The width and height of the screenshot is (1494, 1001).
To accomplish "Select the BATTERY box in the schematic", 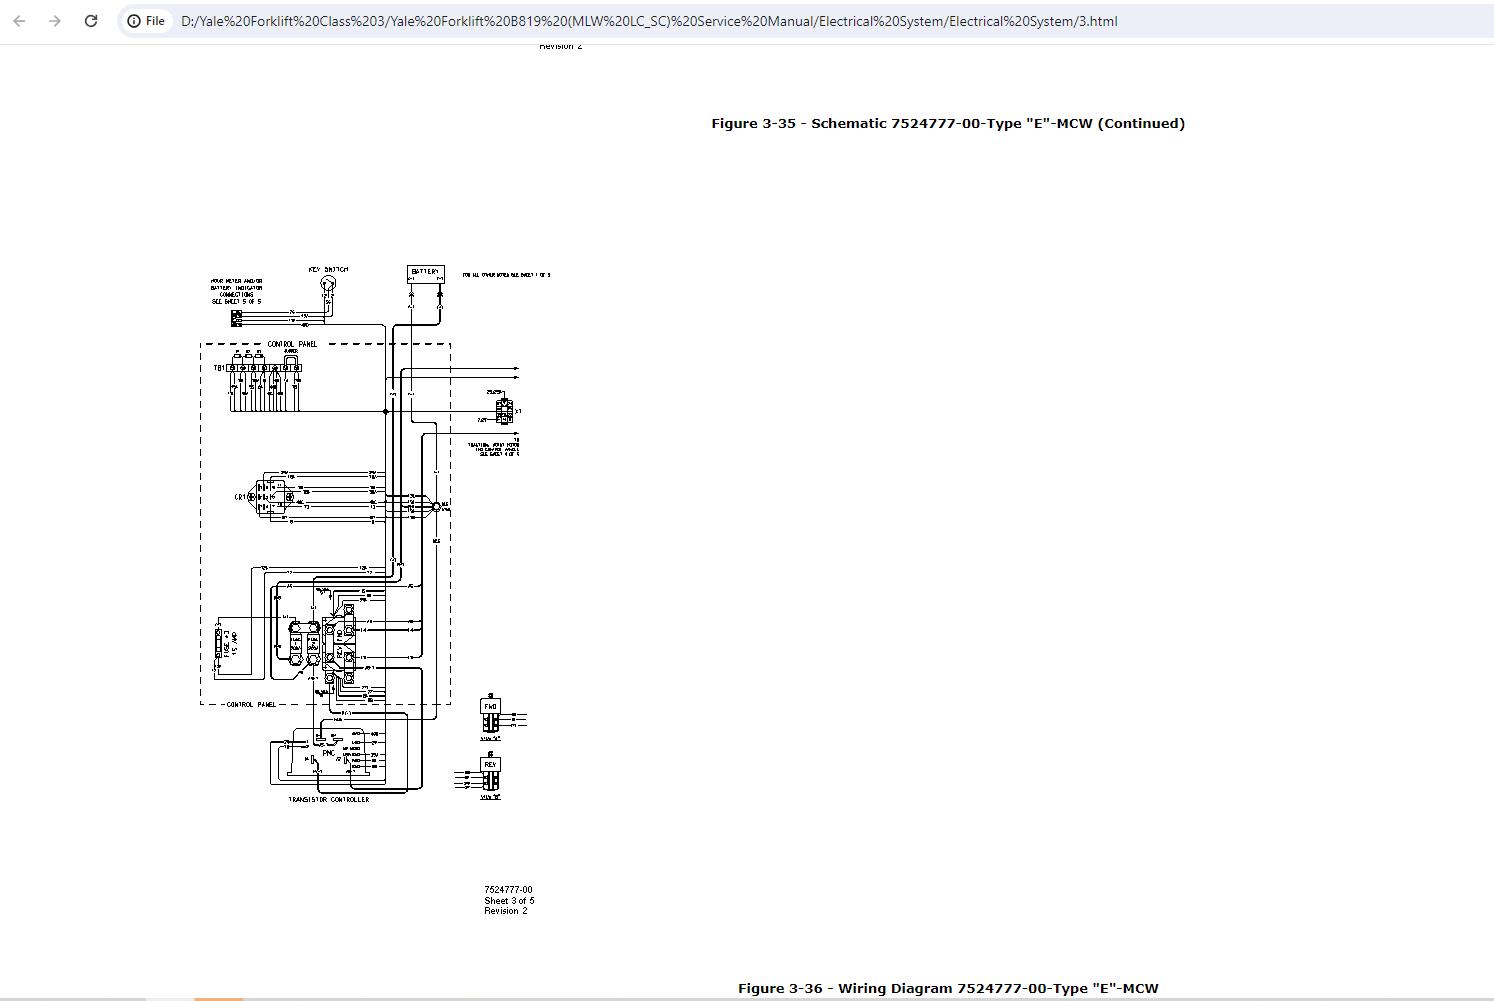I will coord(425,273).
